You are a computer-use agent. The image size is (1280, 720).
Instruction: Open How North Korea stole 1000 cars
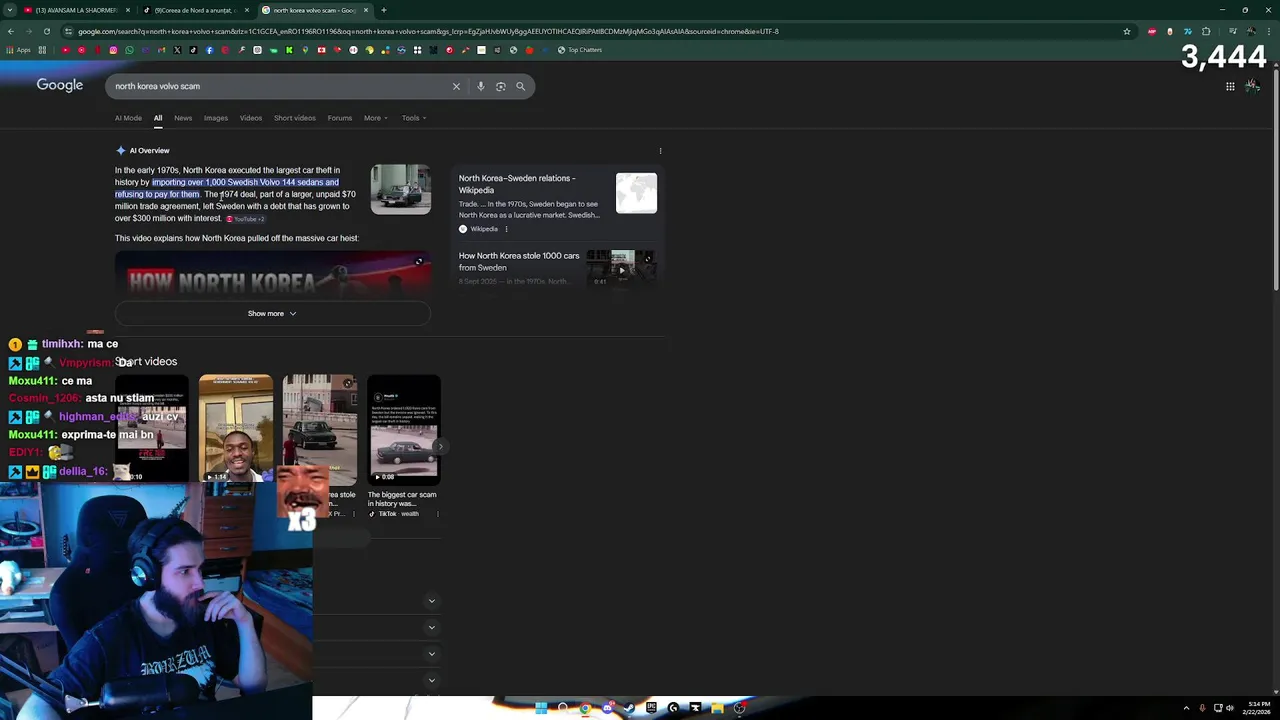coord(519,261)
